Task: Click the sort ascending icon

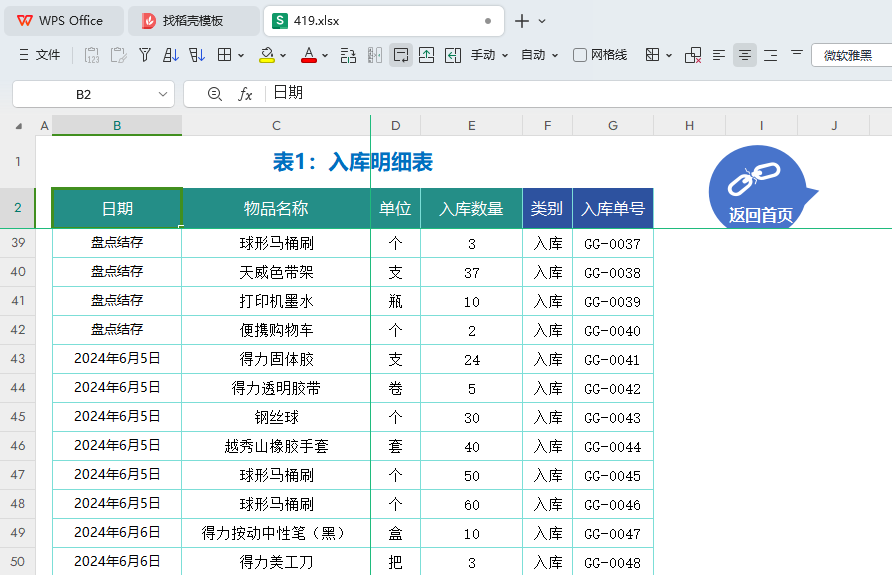Action: [x=171, y=55]
